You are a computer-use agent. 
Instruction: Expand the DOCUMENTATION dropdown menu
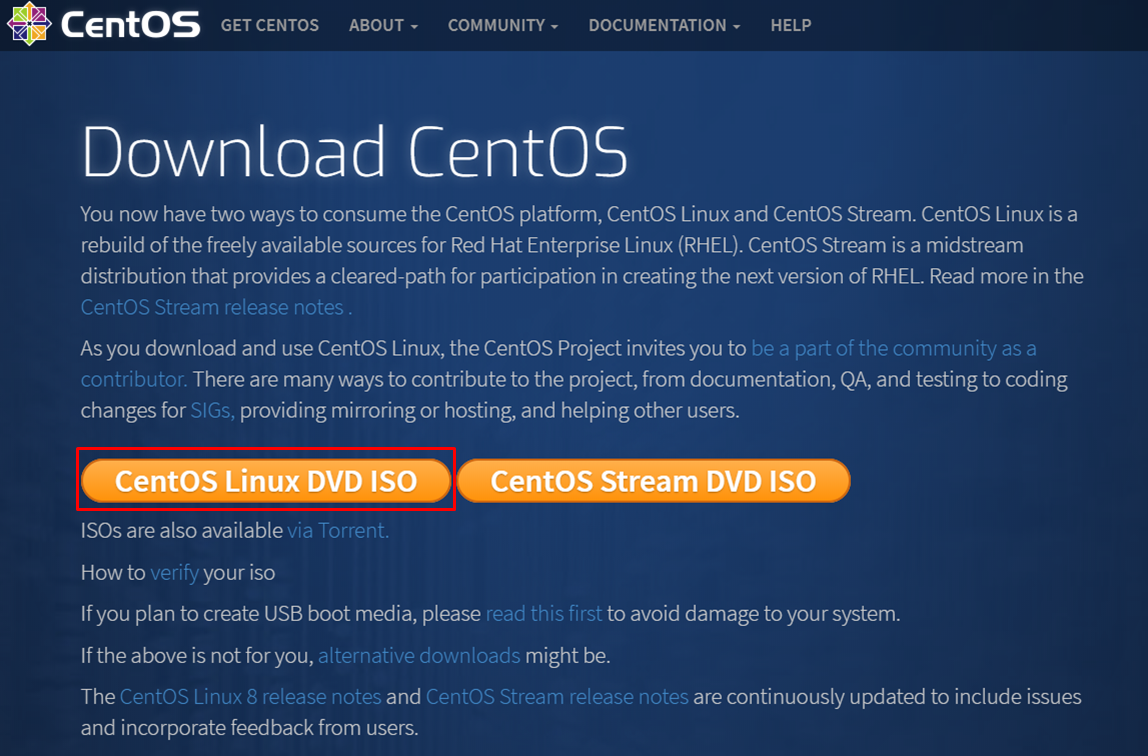coord(664,25)
